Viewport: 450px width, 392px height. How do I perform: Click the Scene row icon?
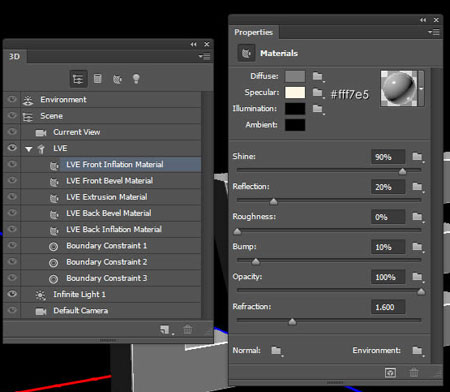pos(28,117)
